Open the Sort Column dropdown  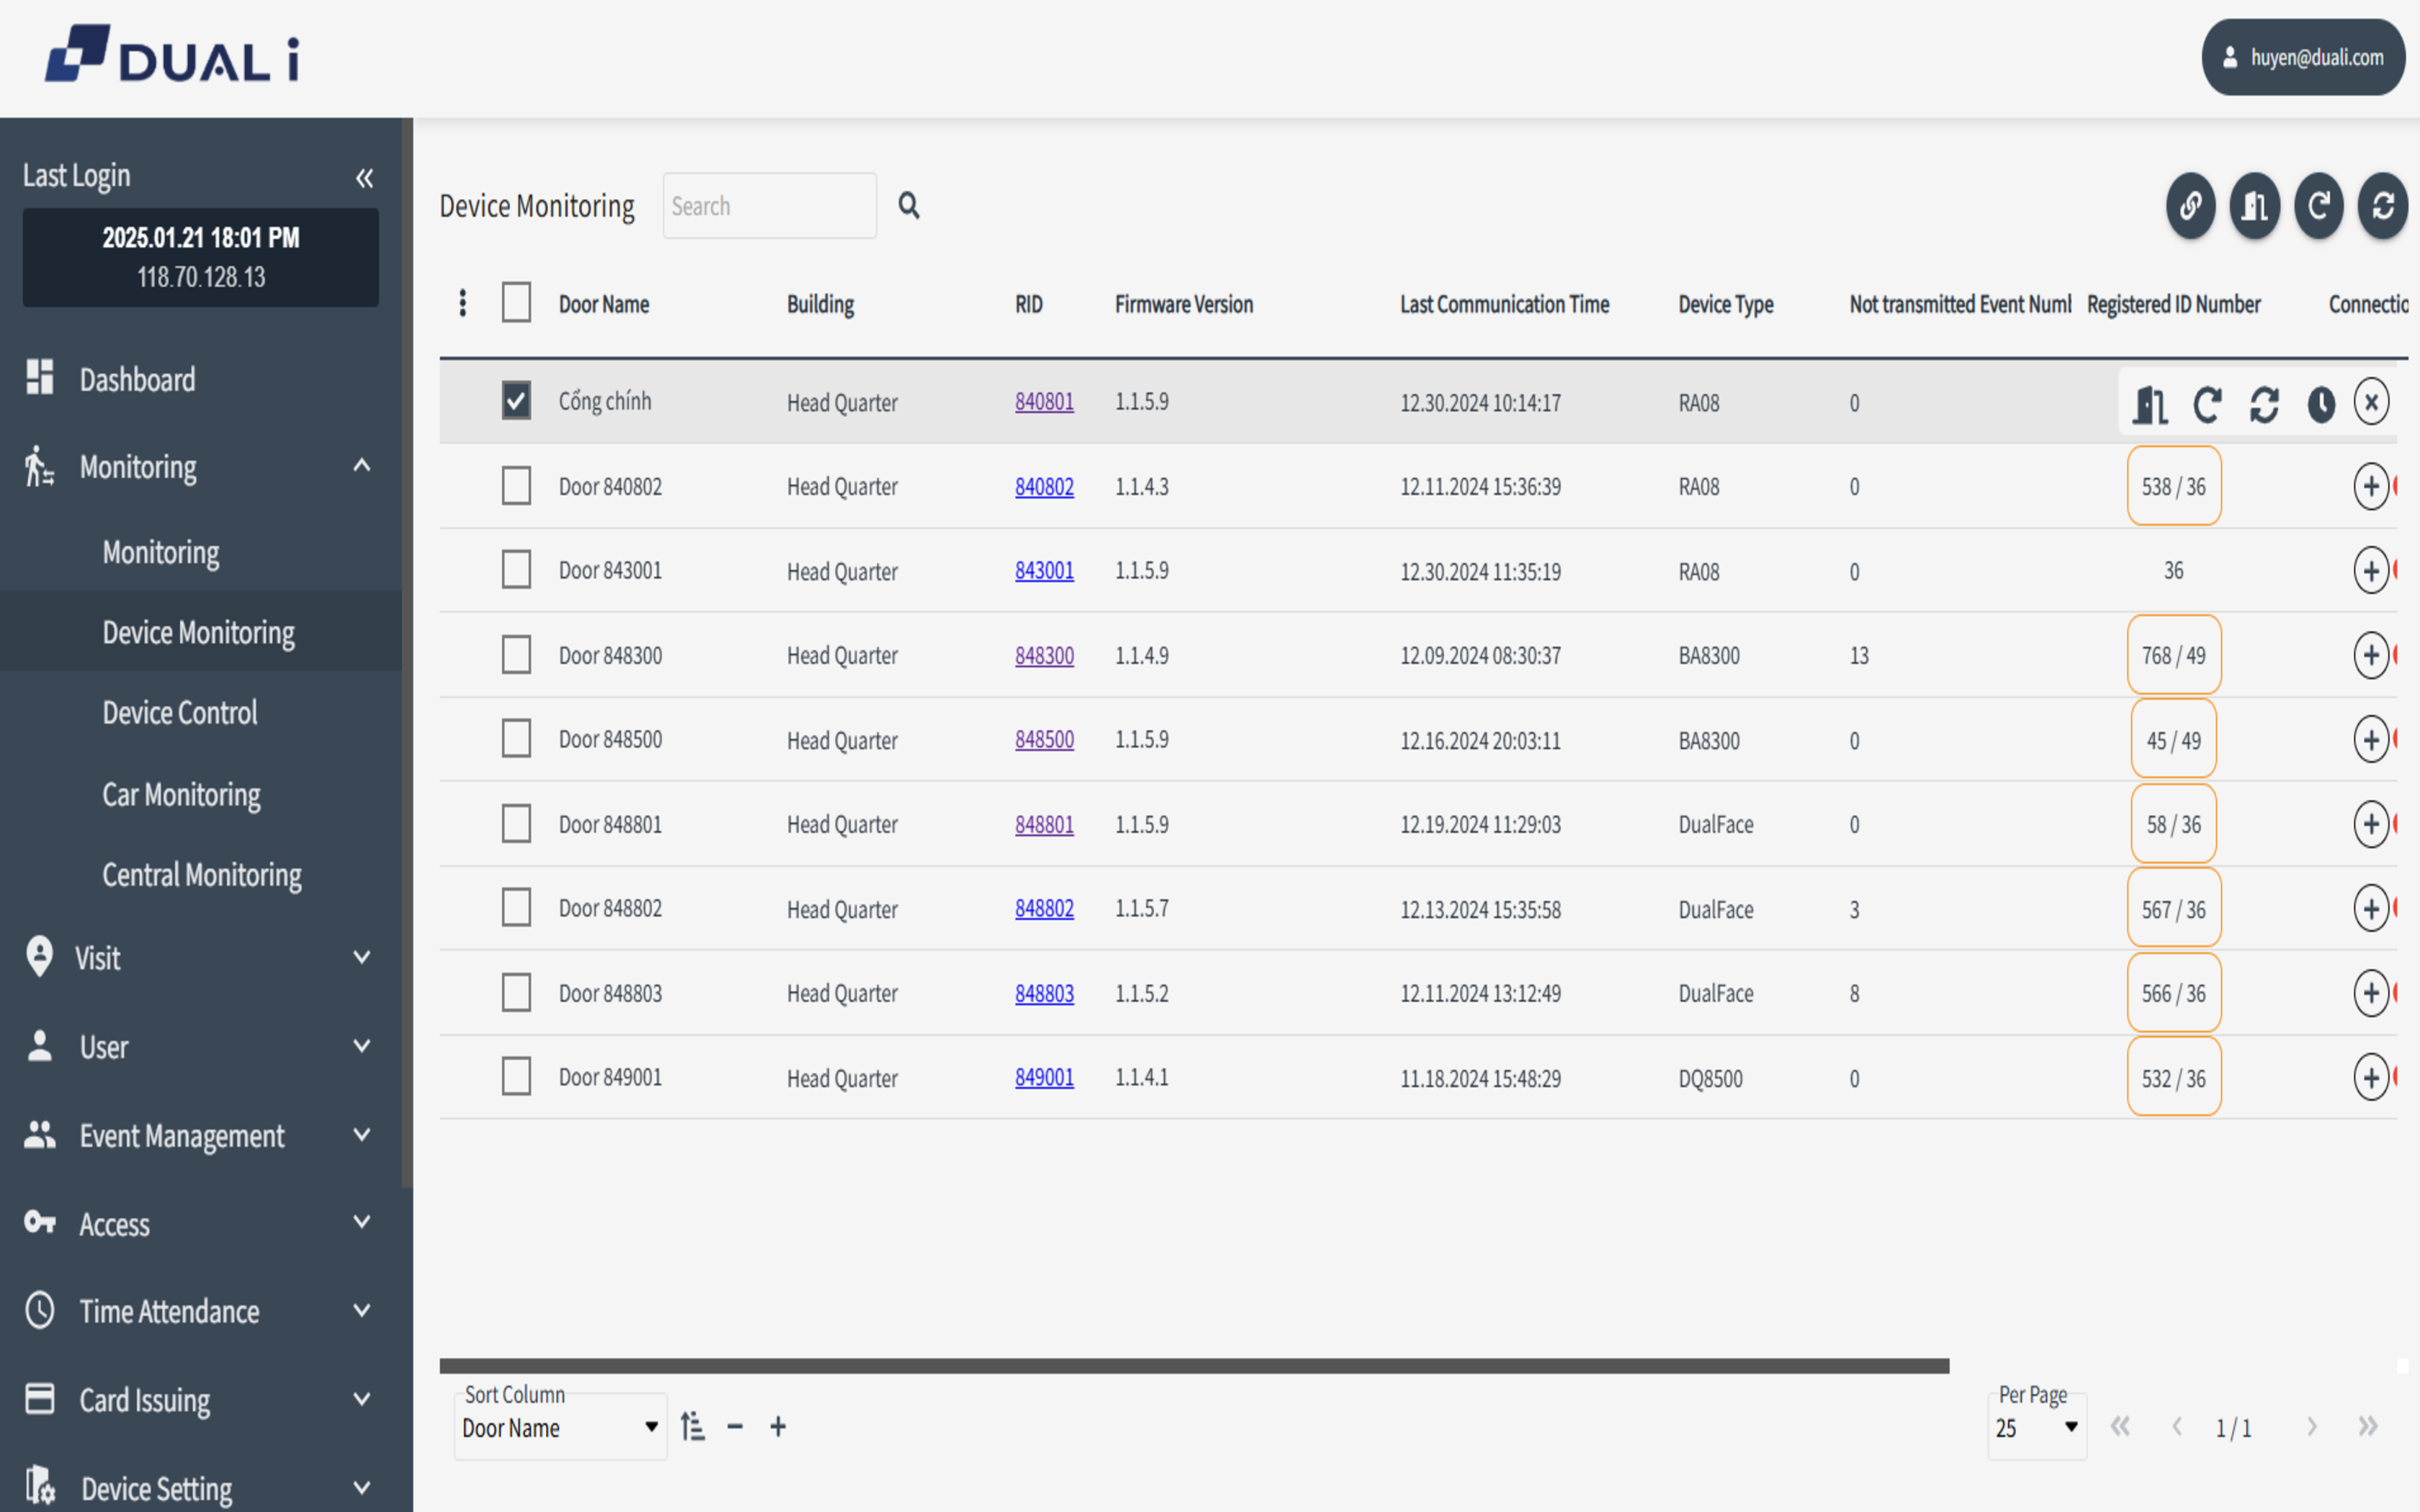(560, 1428)
